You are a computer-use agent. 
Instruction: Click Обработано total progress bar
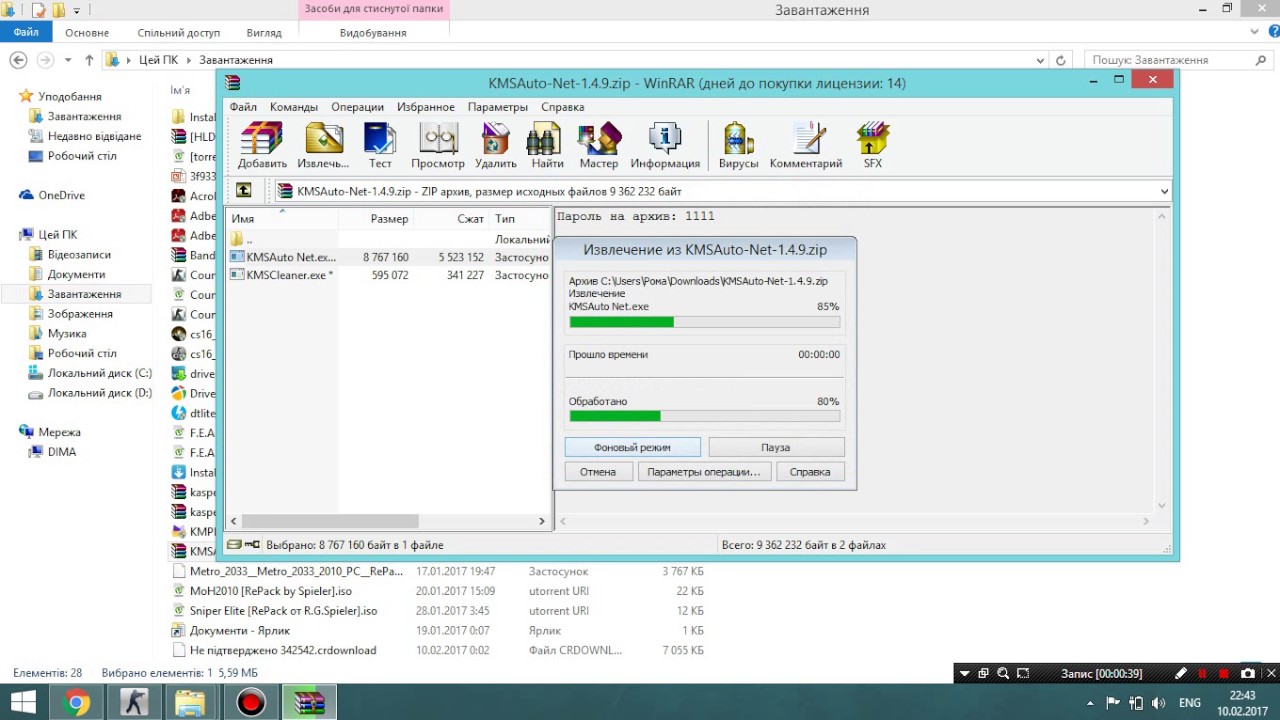[704, 416]
